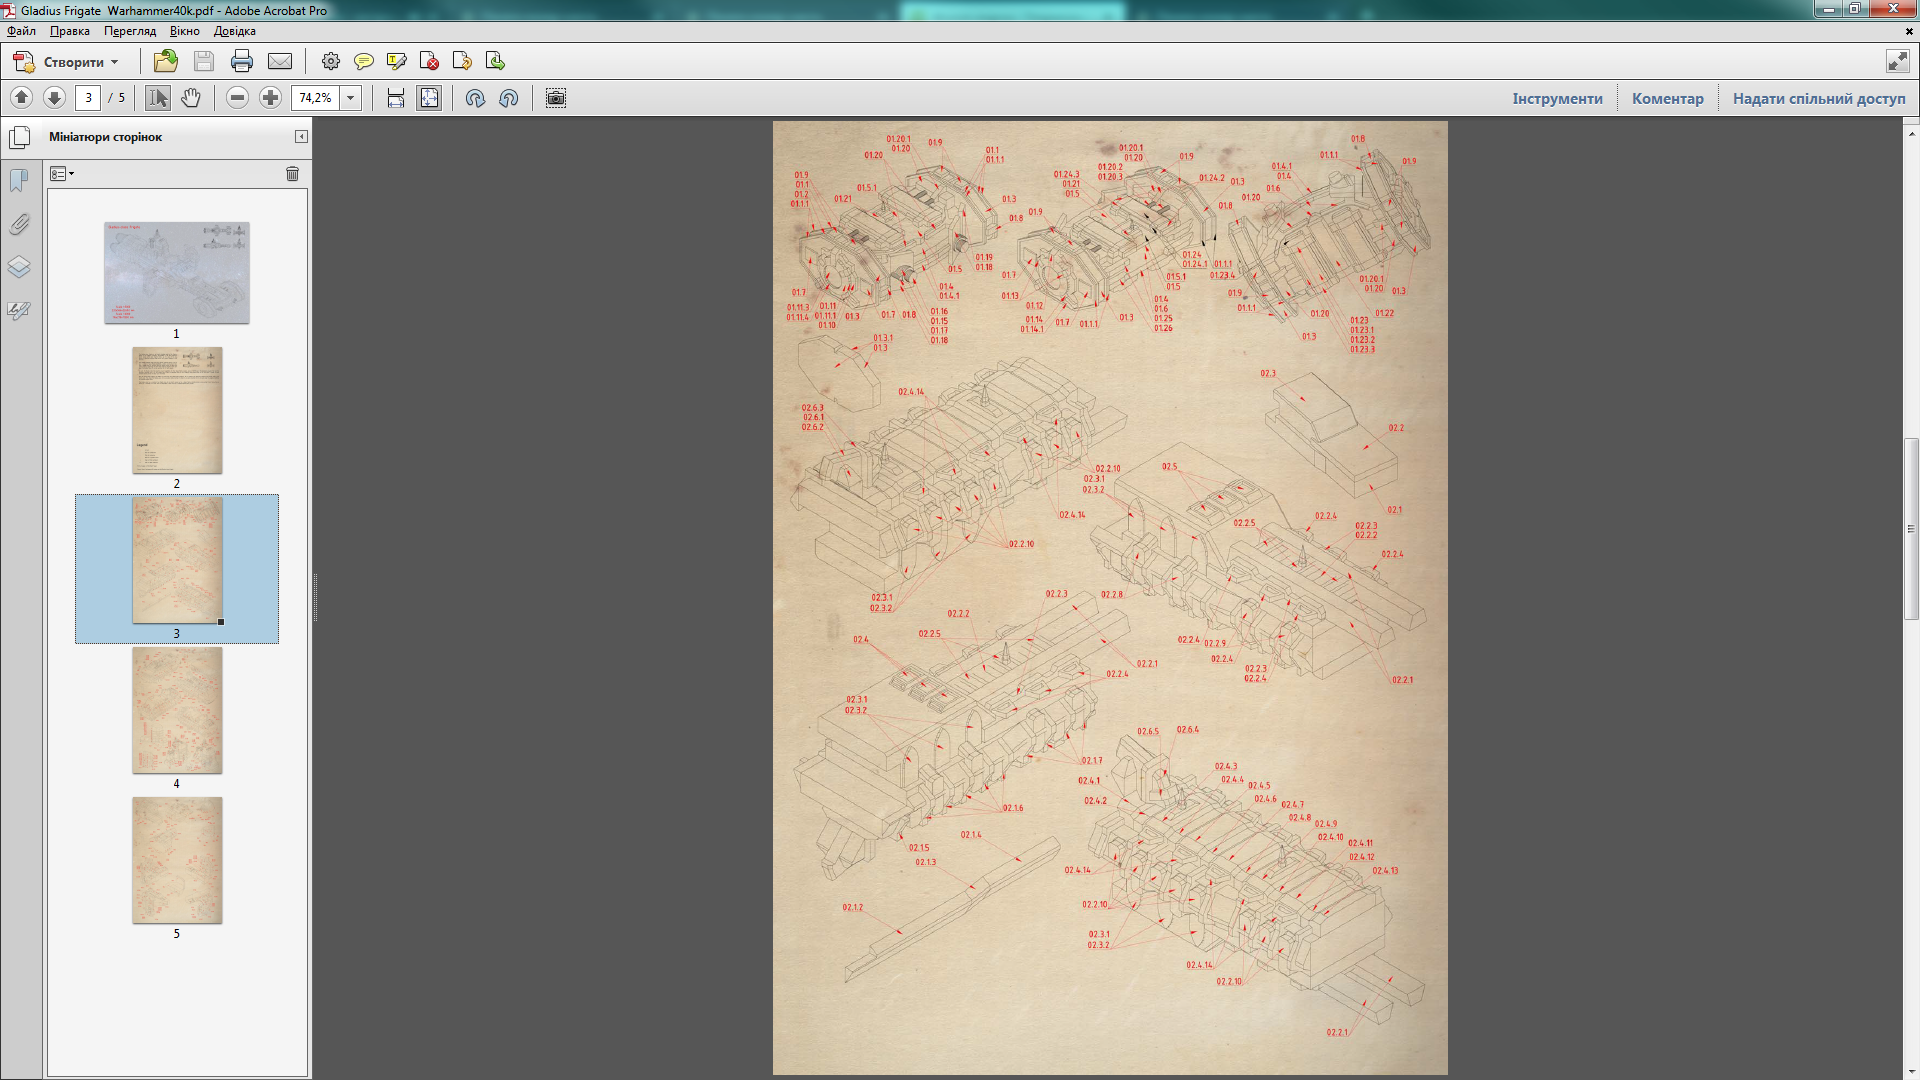This screenshot has width=1920, height=1080.
Task: Take a snapshot with camera tool
Action: (556, 97)
